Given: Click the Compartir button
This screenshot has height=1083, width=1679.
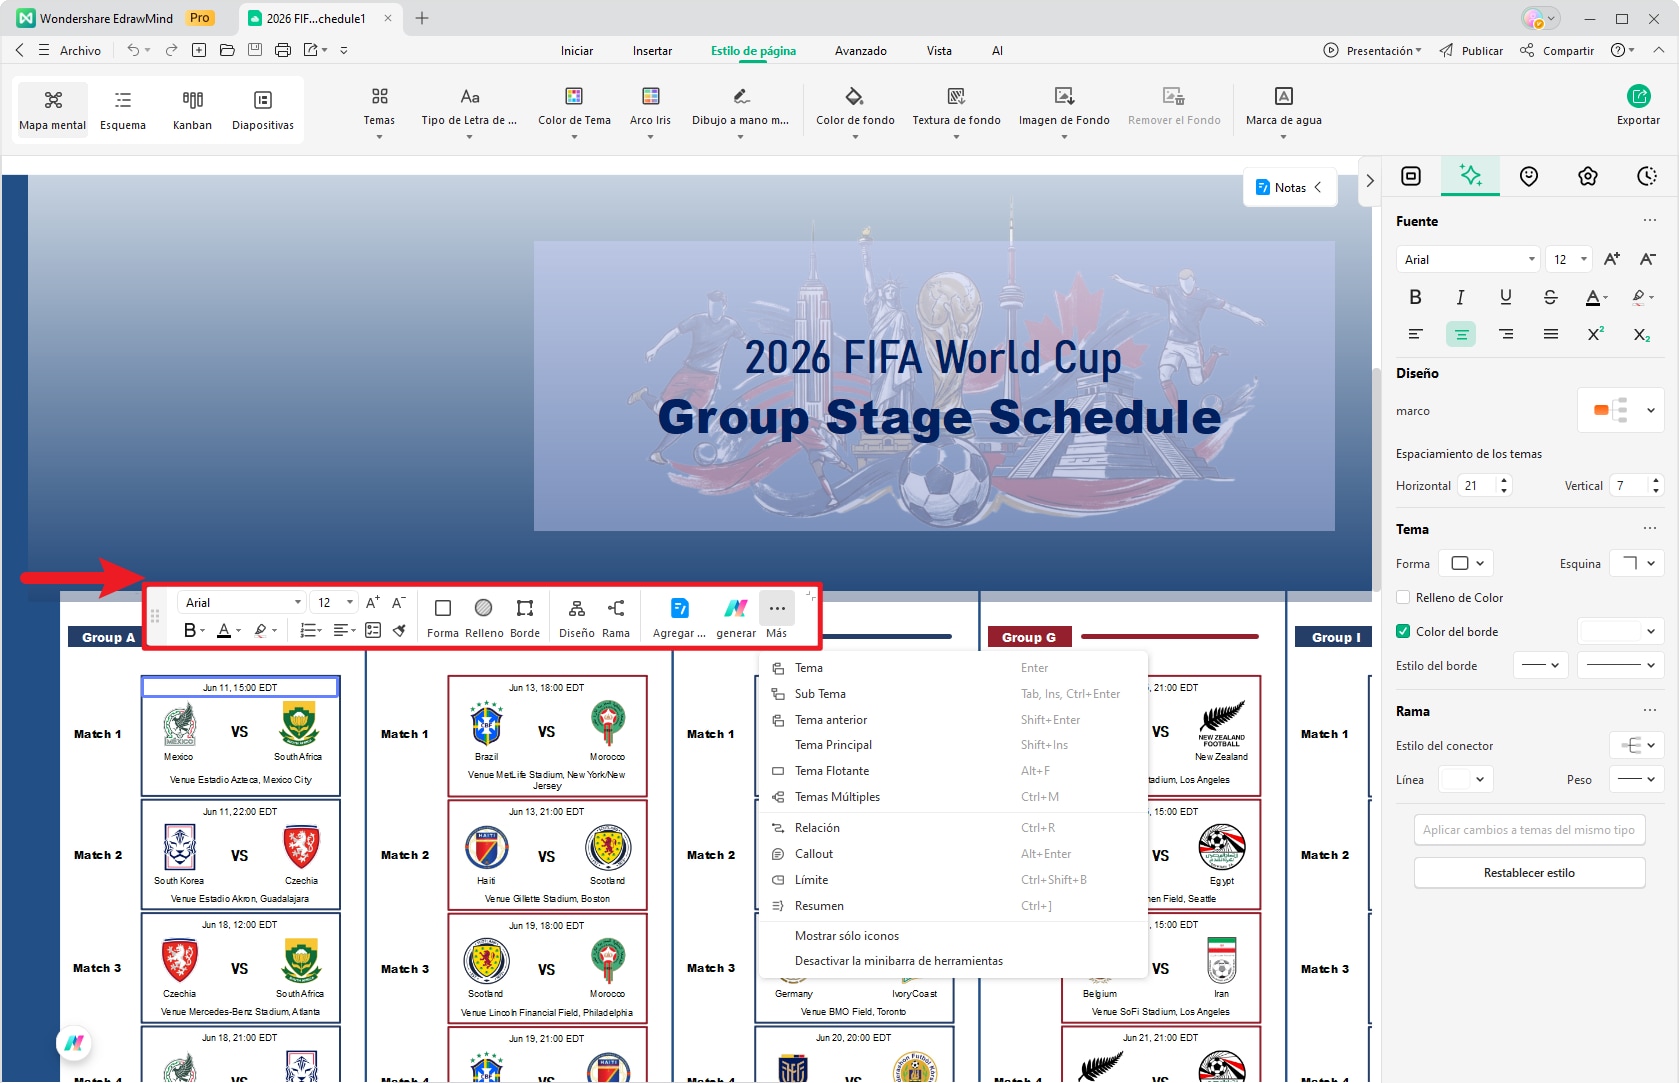Looking at the screenshot, I should click(x=1557, y=51).
